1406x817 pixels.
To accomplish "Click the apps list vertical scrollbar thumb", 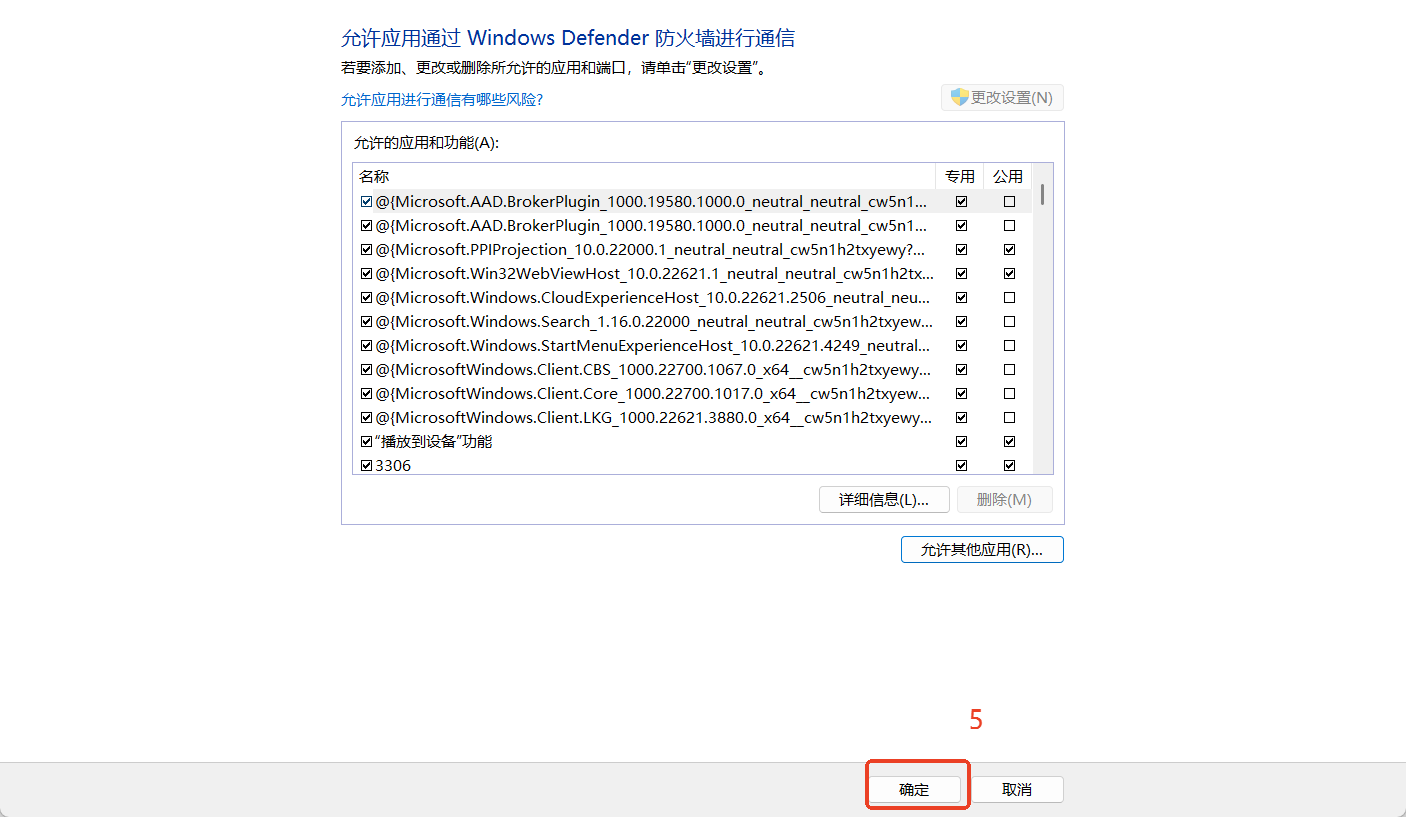I will click(1043, 194).
